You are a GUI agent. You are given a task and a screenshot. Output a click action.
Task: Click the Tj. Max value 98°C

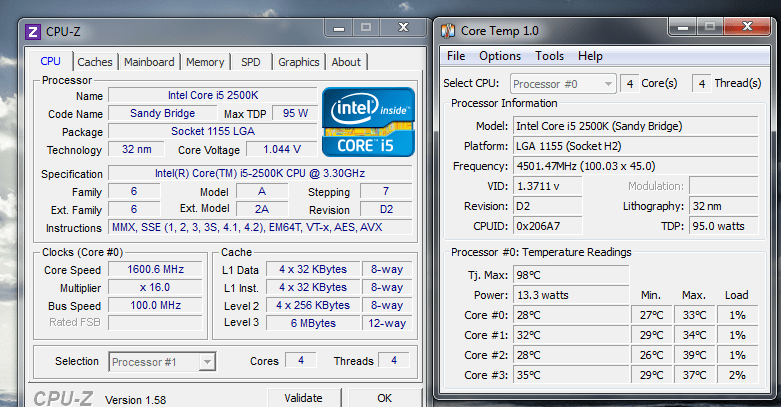pyautogui.click(x=571, y=275)
